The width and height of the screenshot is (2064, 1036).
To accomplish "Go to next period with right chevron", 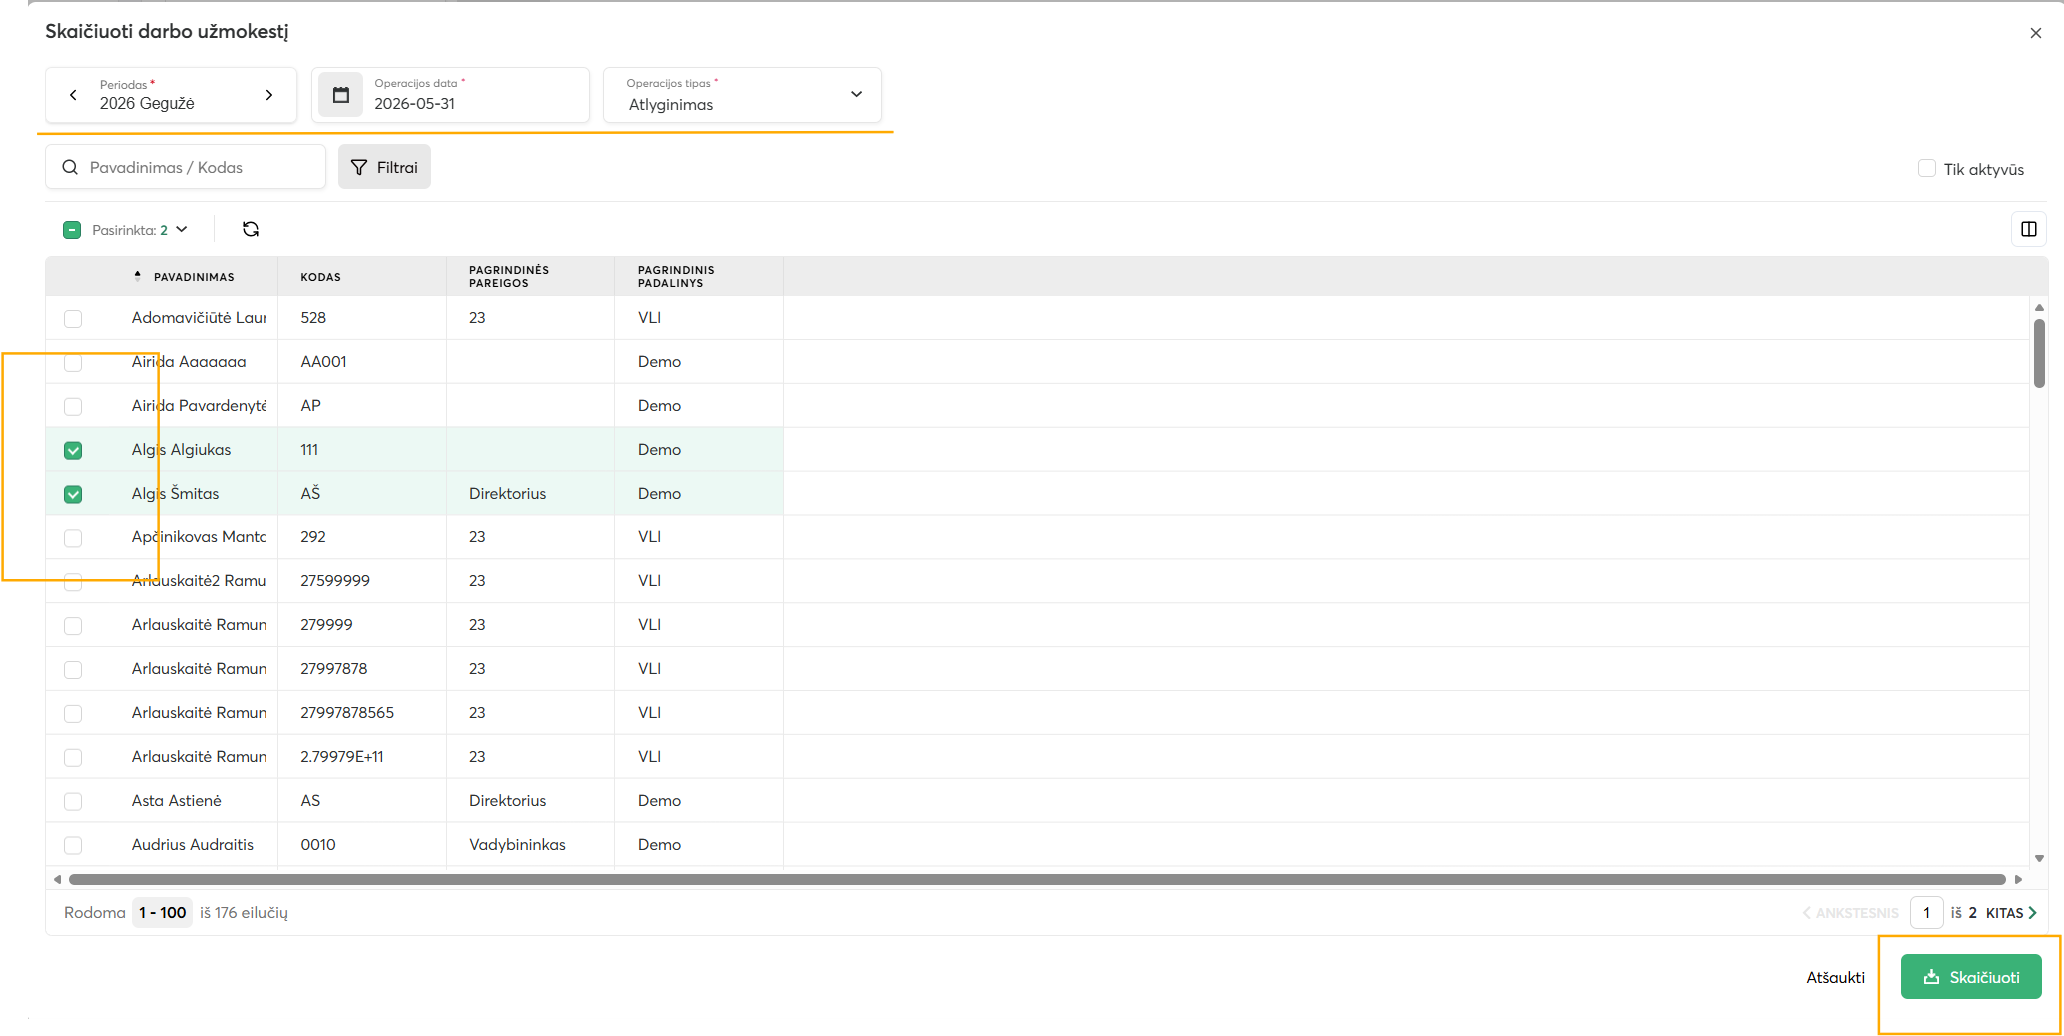I will (269, 95).
